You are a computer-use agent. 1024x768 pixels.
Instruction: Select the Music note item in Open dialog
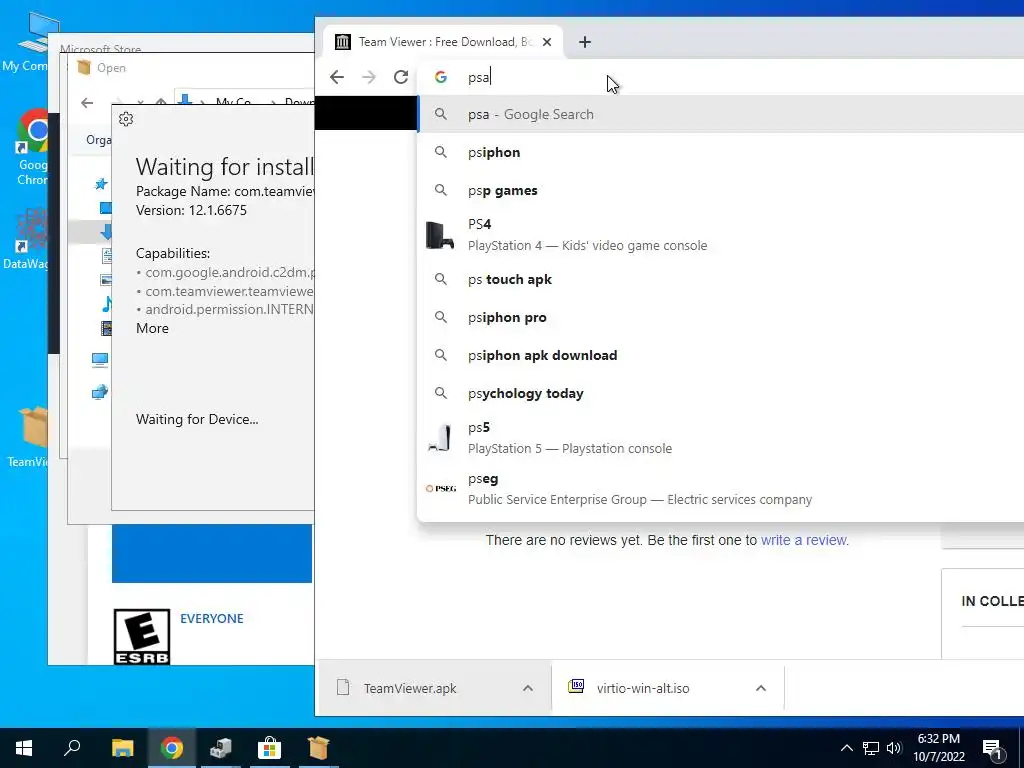click(x=106, y=304)
